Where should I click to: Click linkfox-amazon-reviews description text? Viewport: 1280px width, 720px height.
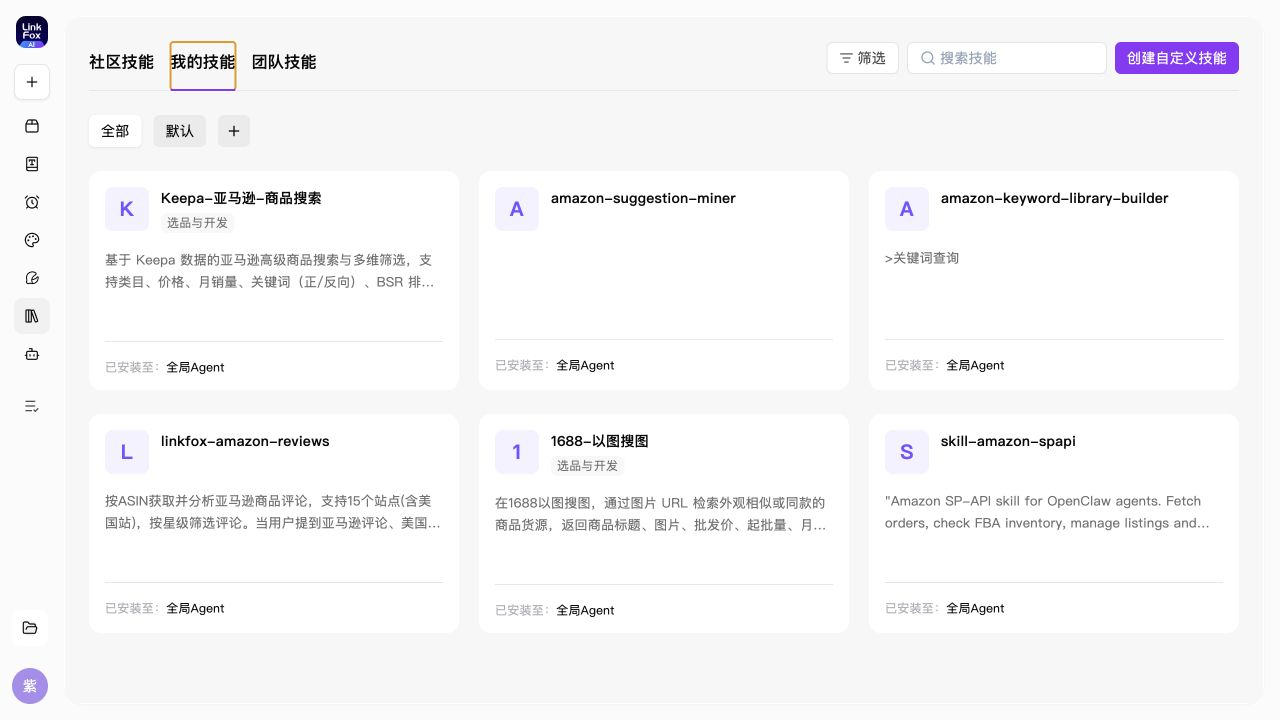click(272, 512)
